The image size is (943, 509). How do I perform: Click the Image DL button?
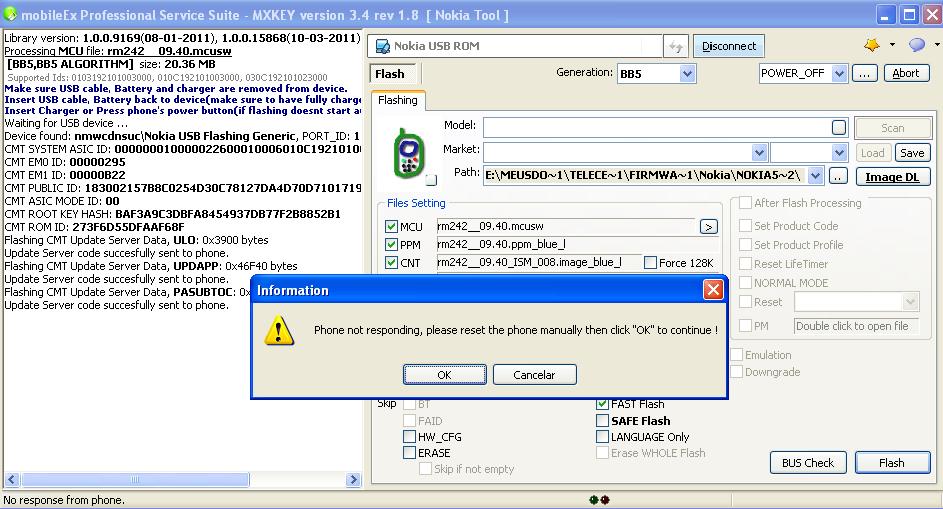(892, 177)
